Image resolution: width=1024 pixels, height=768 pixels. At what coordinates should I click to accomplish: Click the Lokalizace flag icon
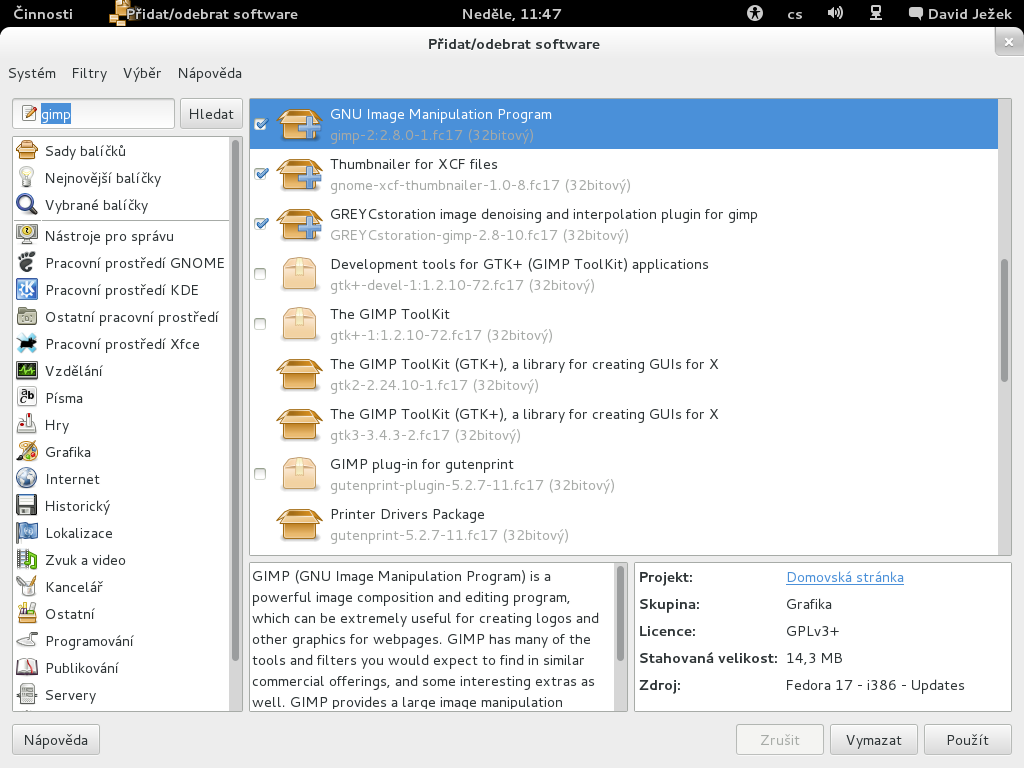27,532
